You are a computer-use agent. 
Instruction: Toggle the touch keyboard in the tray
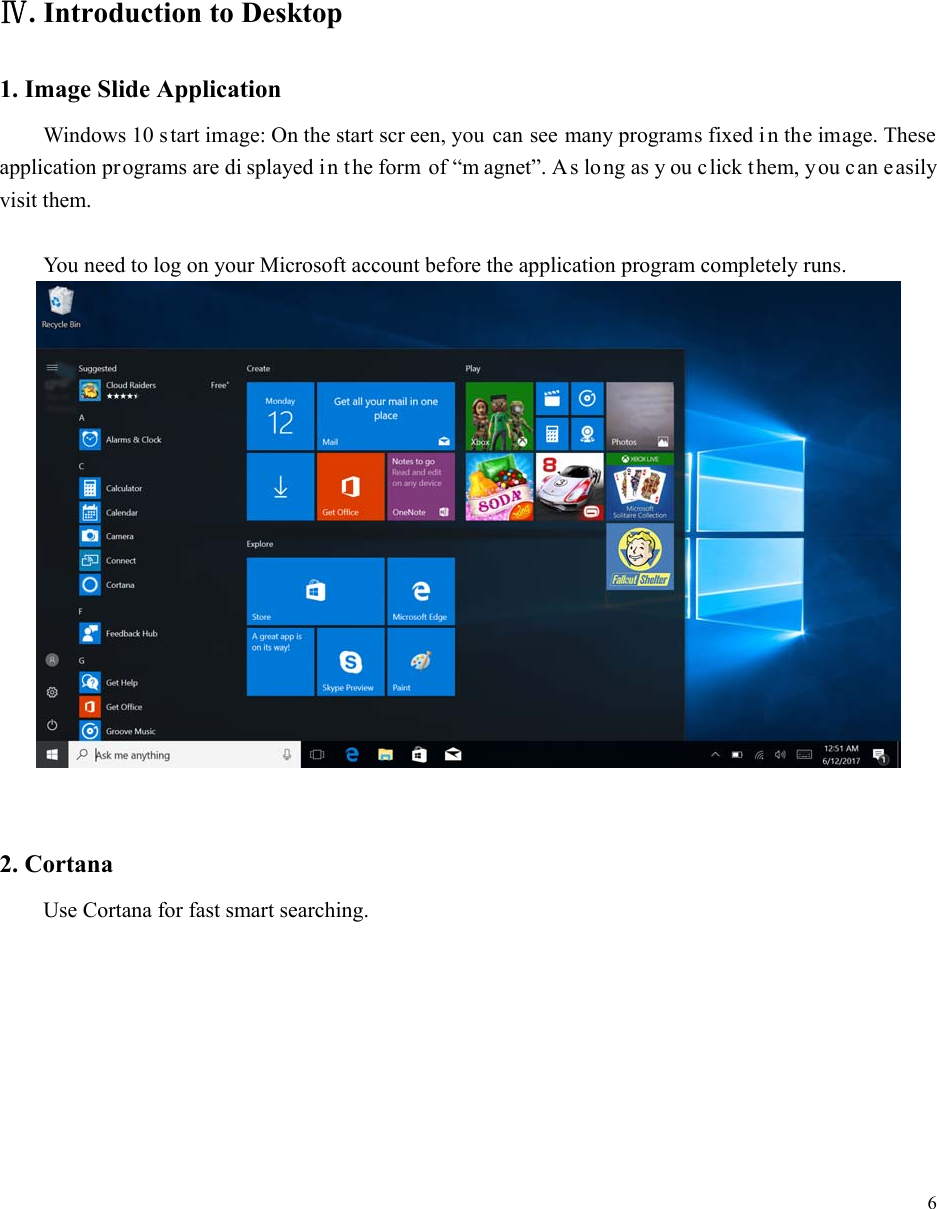click(x=805, y=754)
